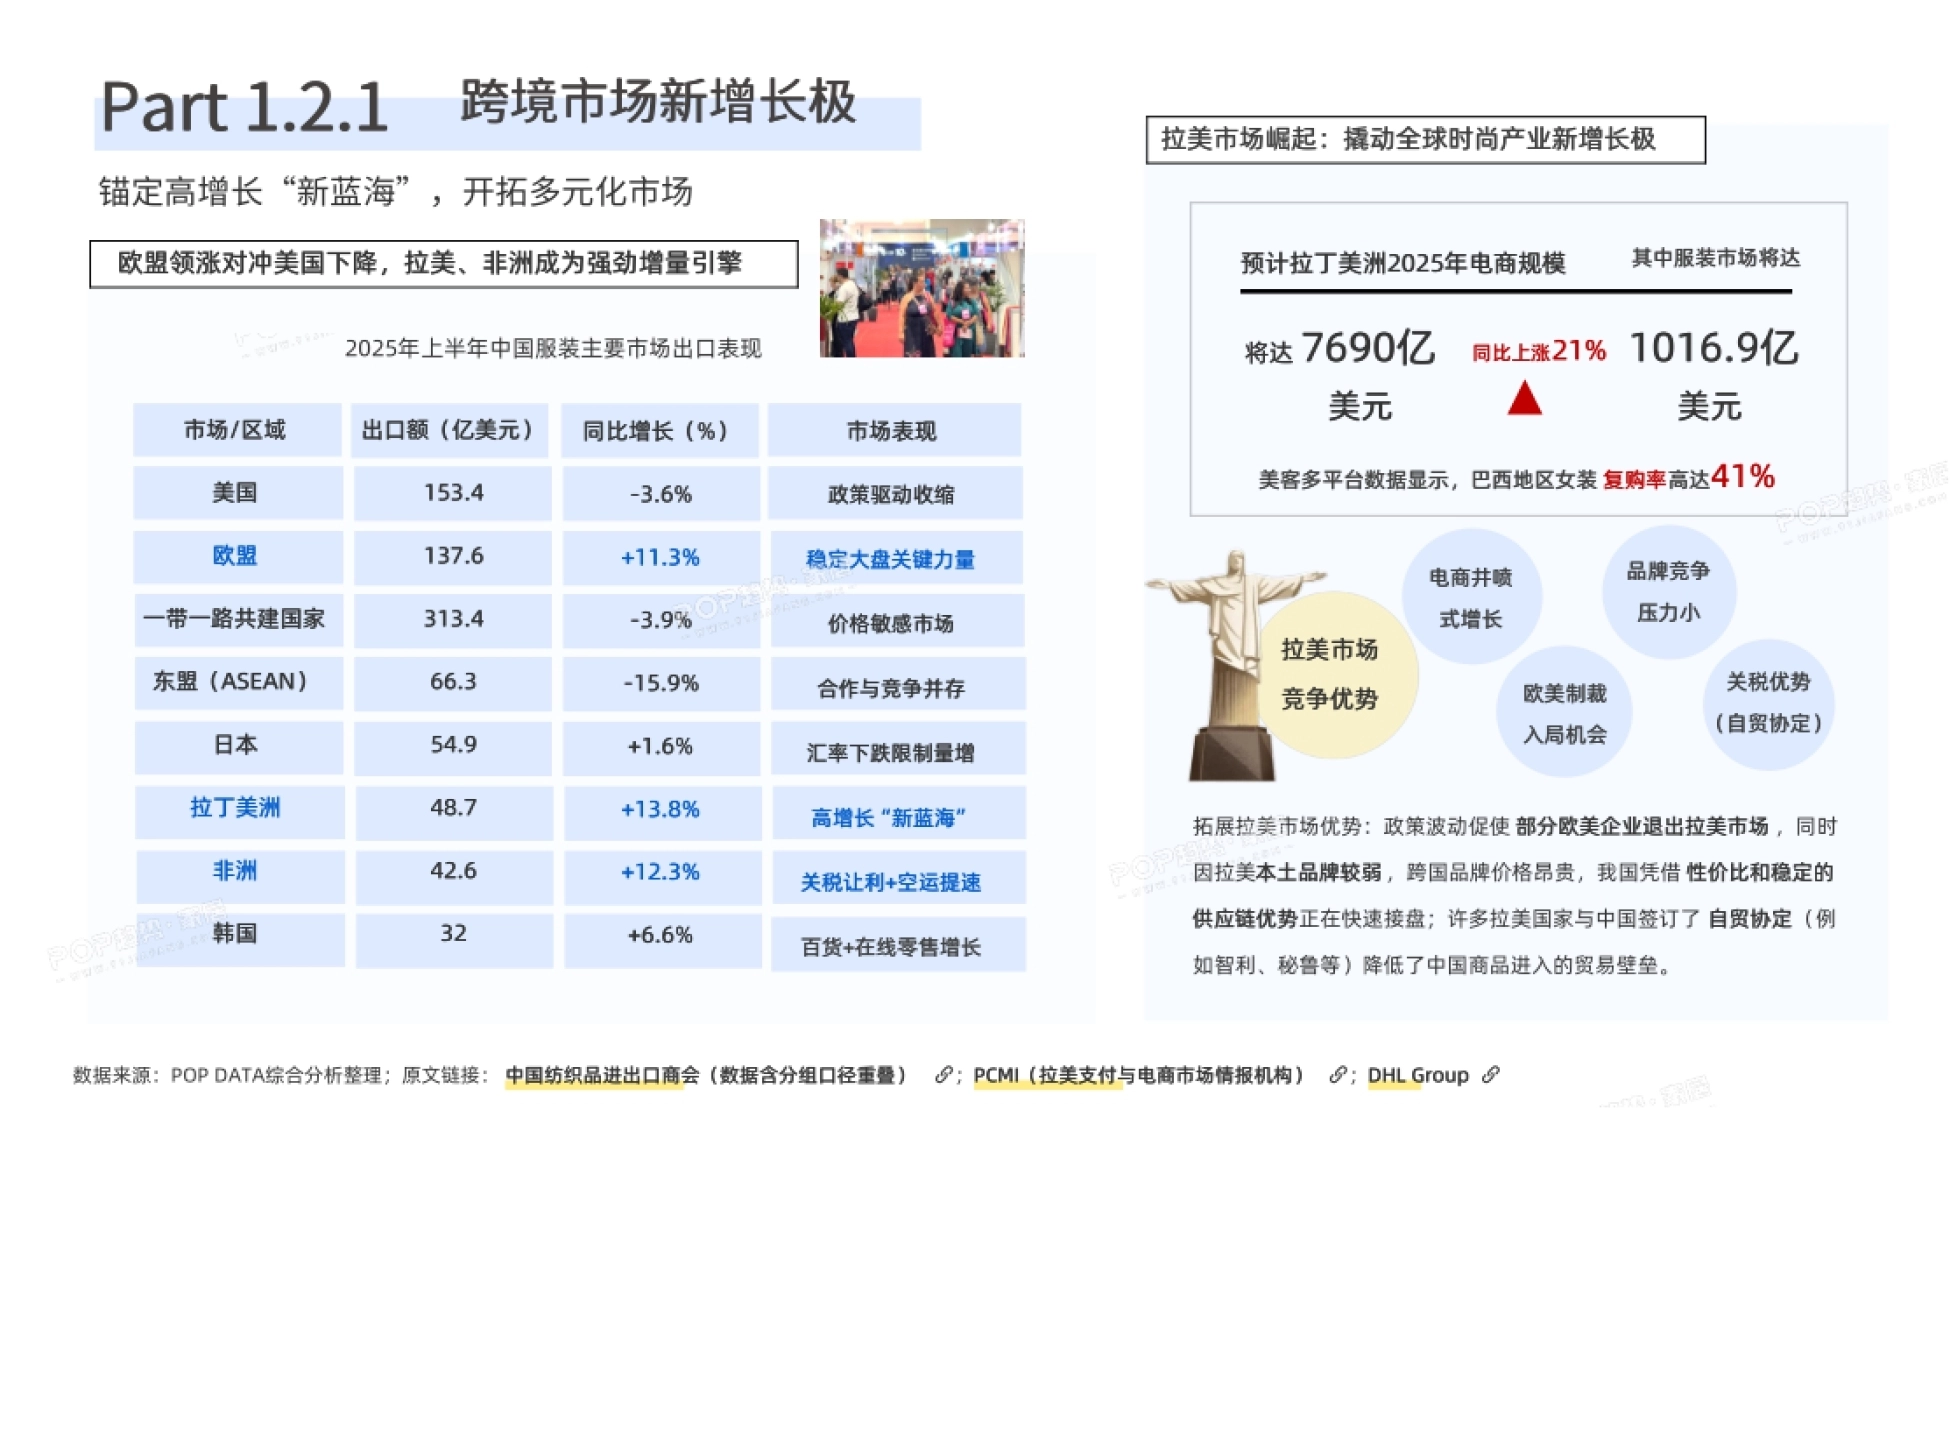1950x1442 pixels.
Task: Click the Christ the Redeemer statue image
Action: (1233, 665)
